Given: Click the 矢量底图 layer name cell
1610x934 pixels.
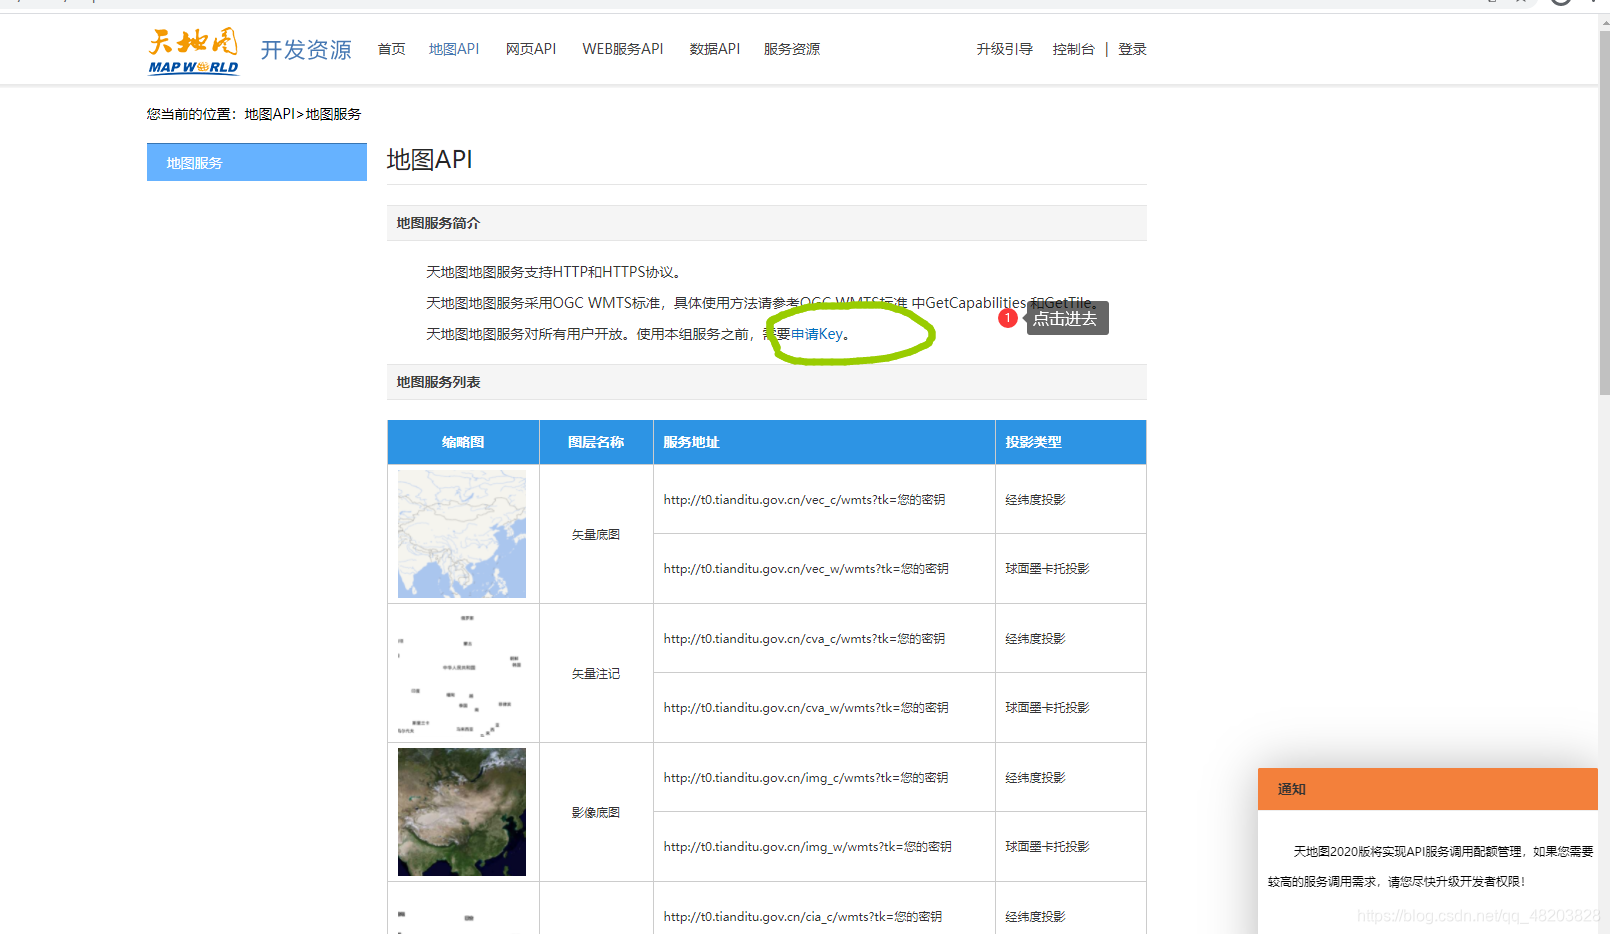Looking at the screenshot, I should [x=596, y=535].
